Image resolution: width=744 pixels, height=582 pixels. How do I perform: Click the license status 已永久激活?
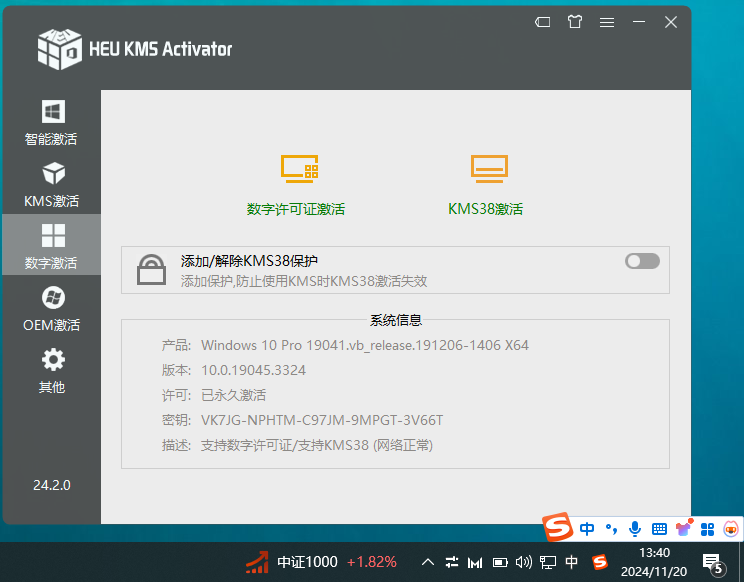click(x=233, y=395)
